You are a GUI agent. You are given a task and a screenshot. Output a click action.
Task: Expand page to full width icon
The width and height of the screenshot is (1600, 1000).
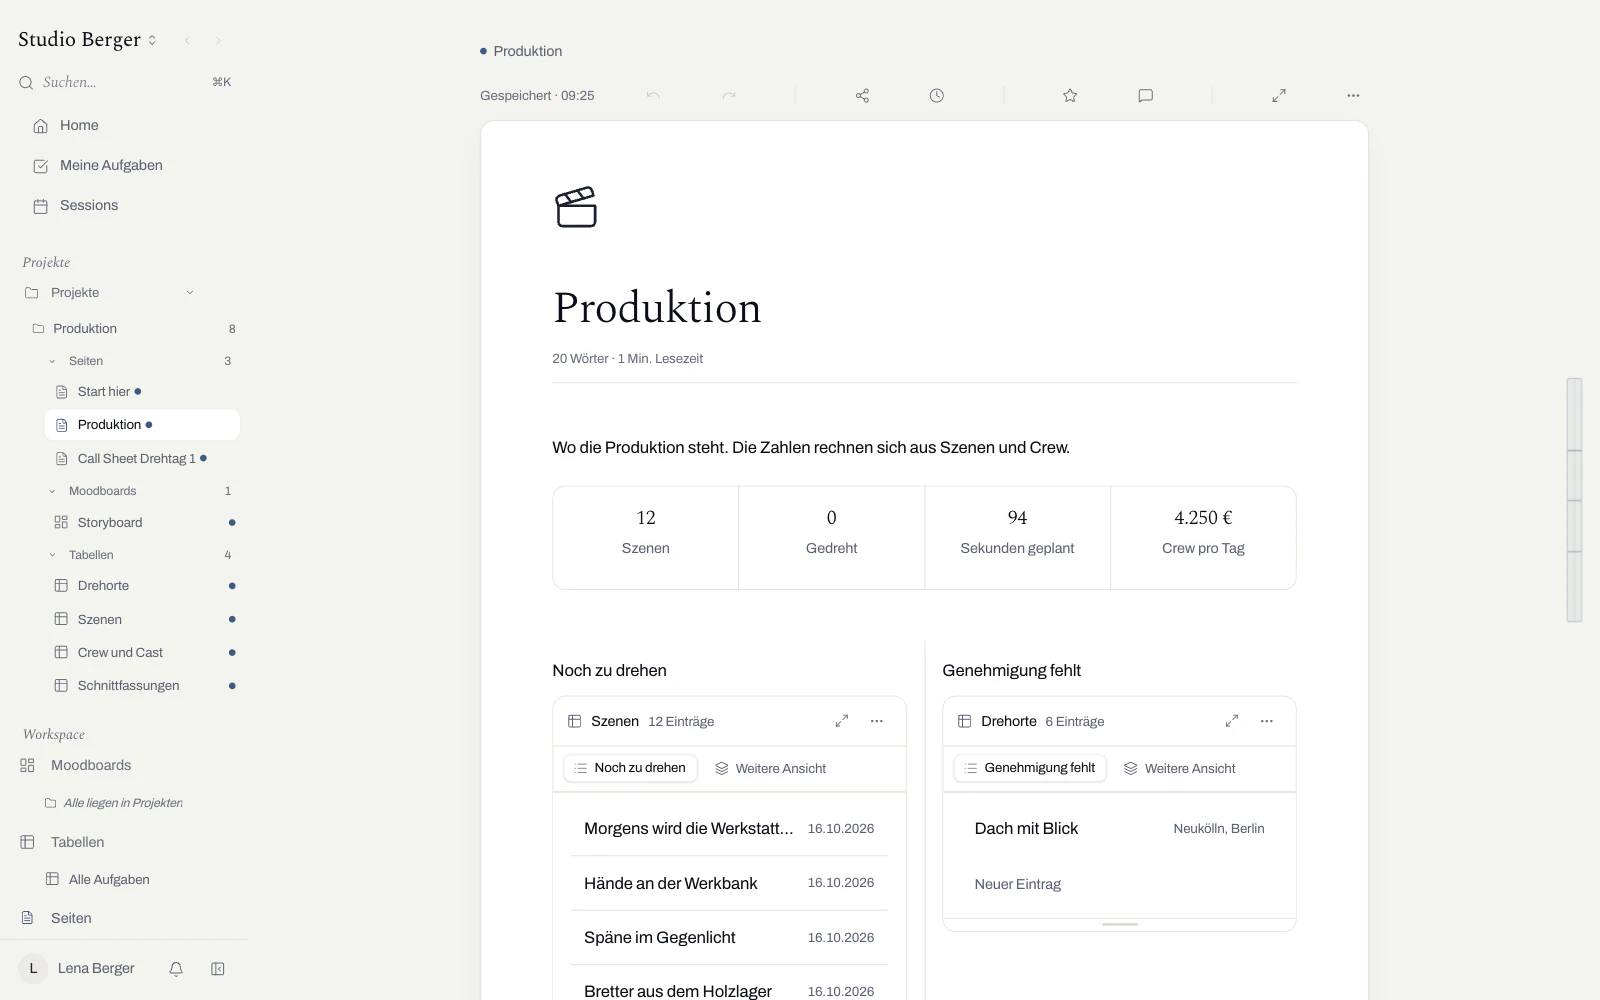click(x=1279, y=96)
